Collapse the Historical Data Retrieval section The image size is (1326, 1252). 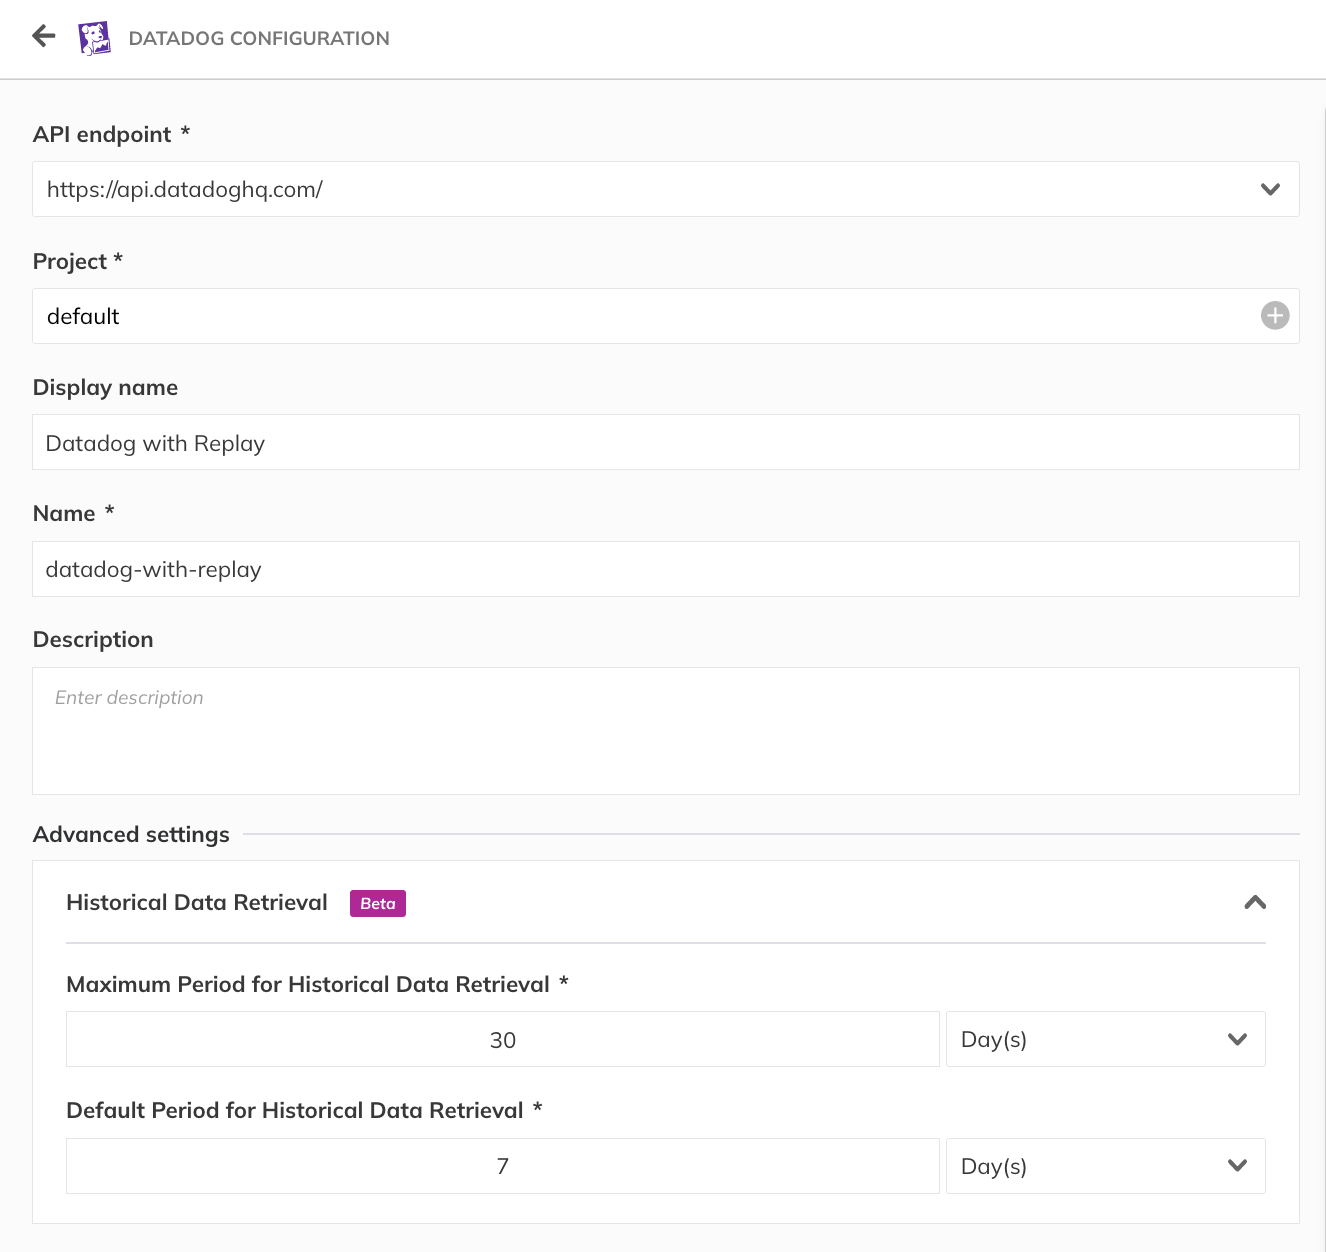click(x=1254, y=903)
